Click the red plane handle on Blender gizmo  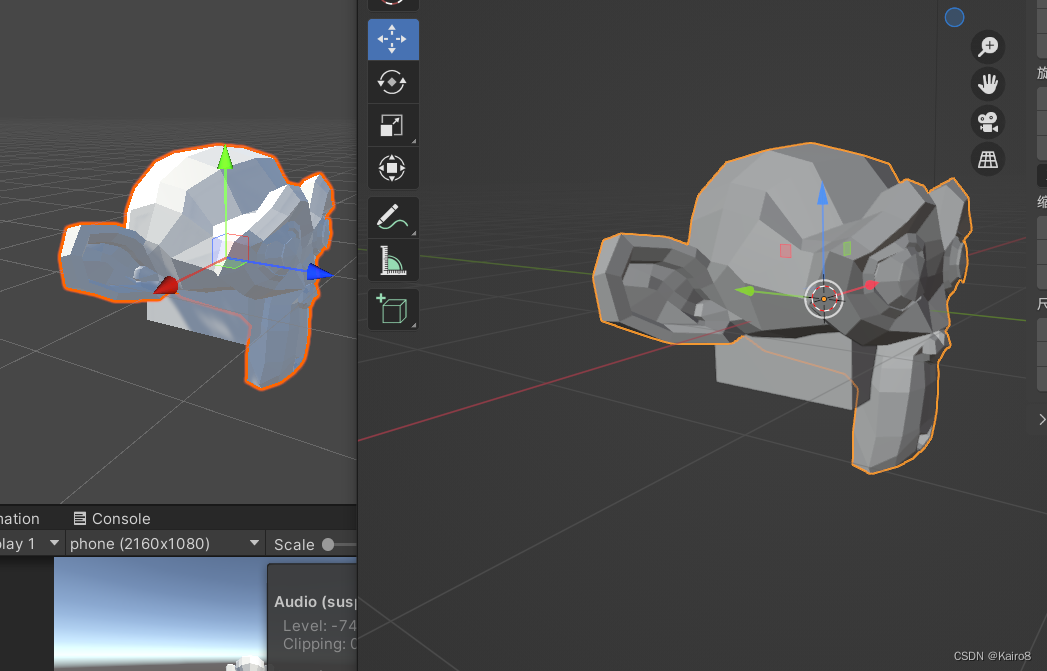786,251
